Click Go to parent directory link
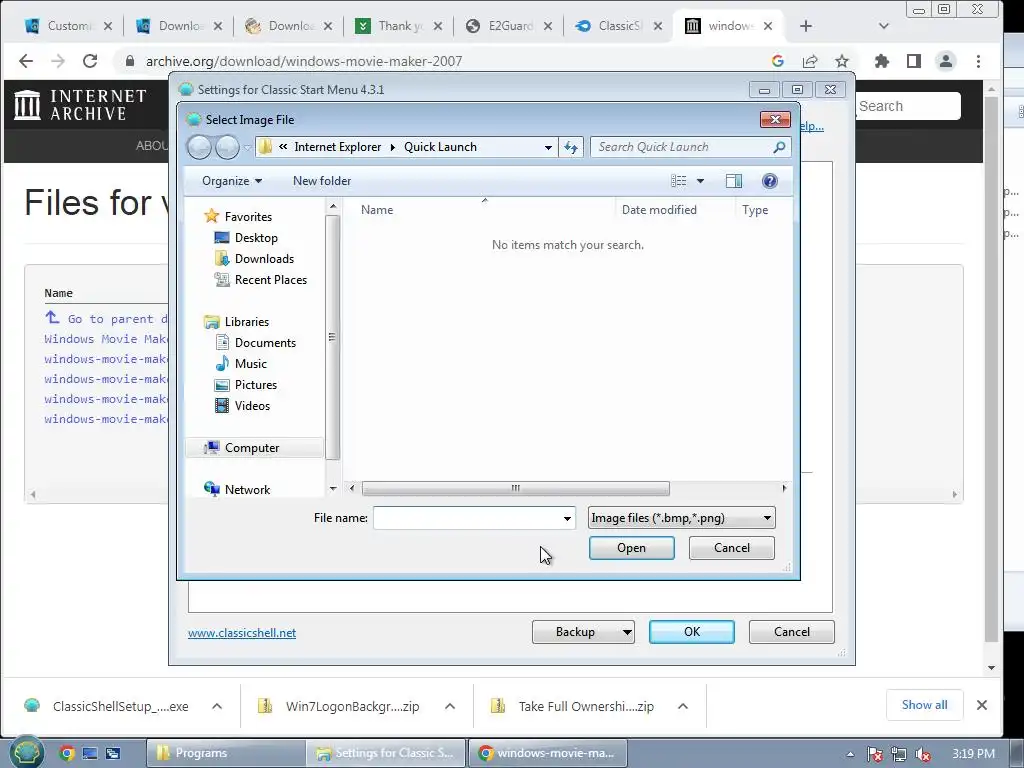This screenshot has height=768, width=1024. [x=106, y=319]
